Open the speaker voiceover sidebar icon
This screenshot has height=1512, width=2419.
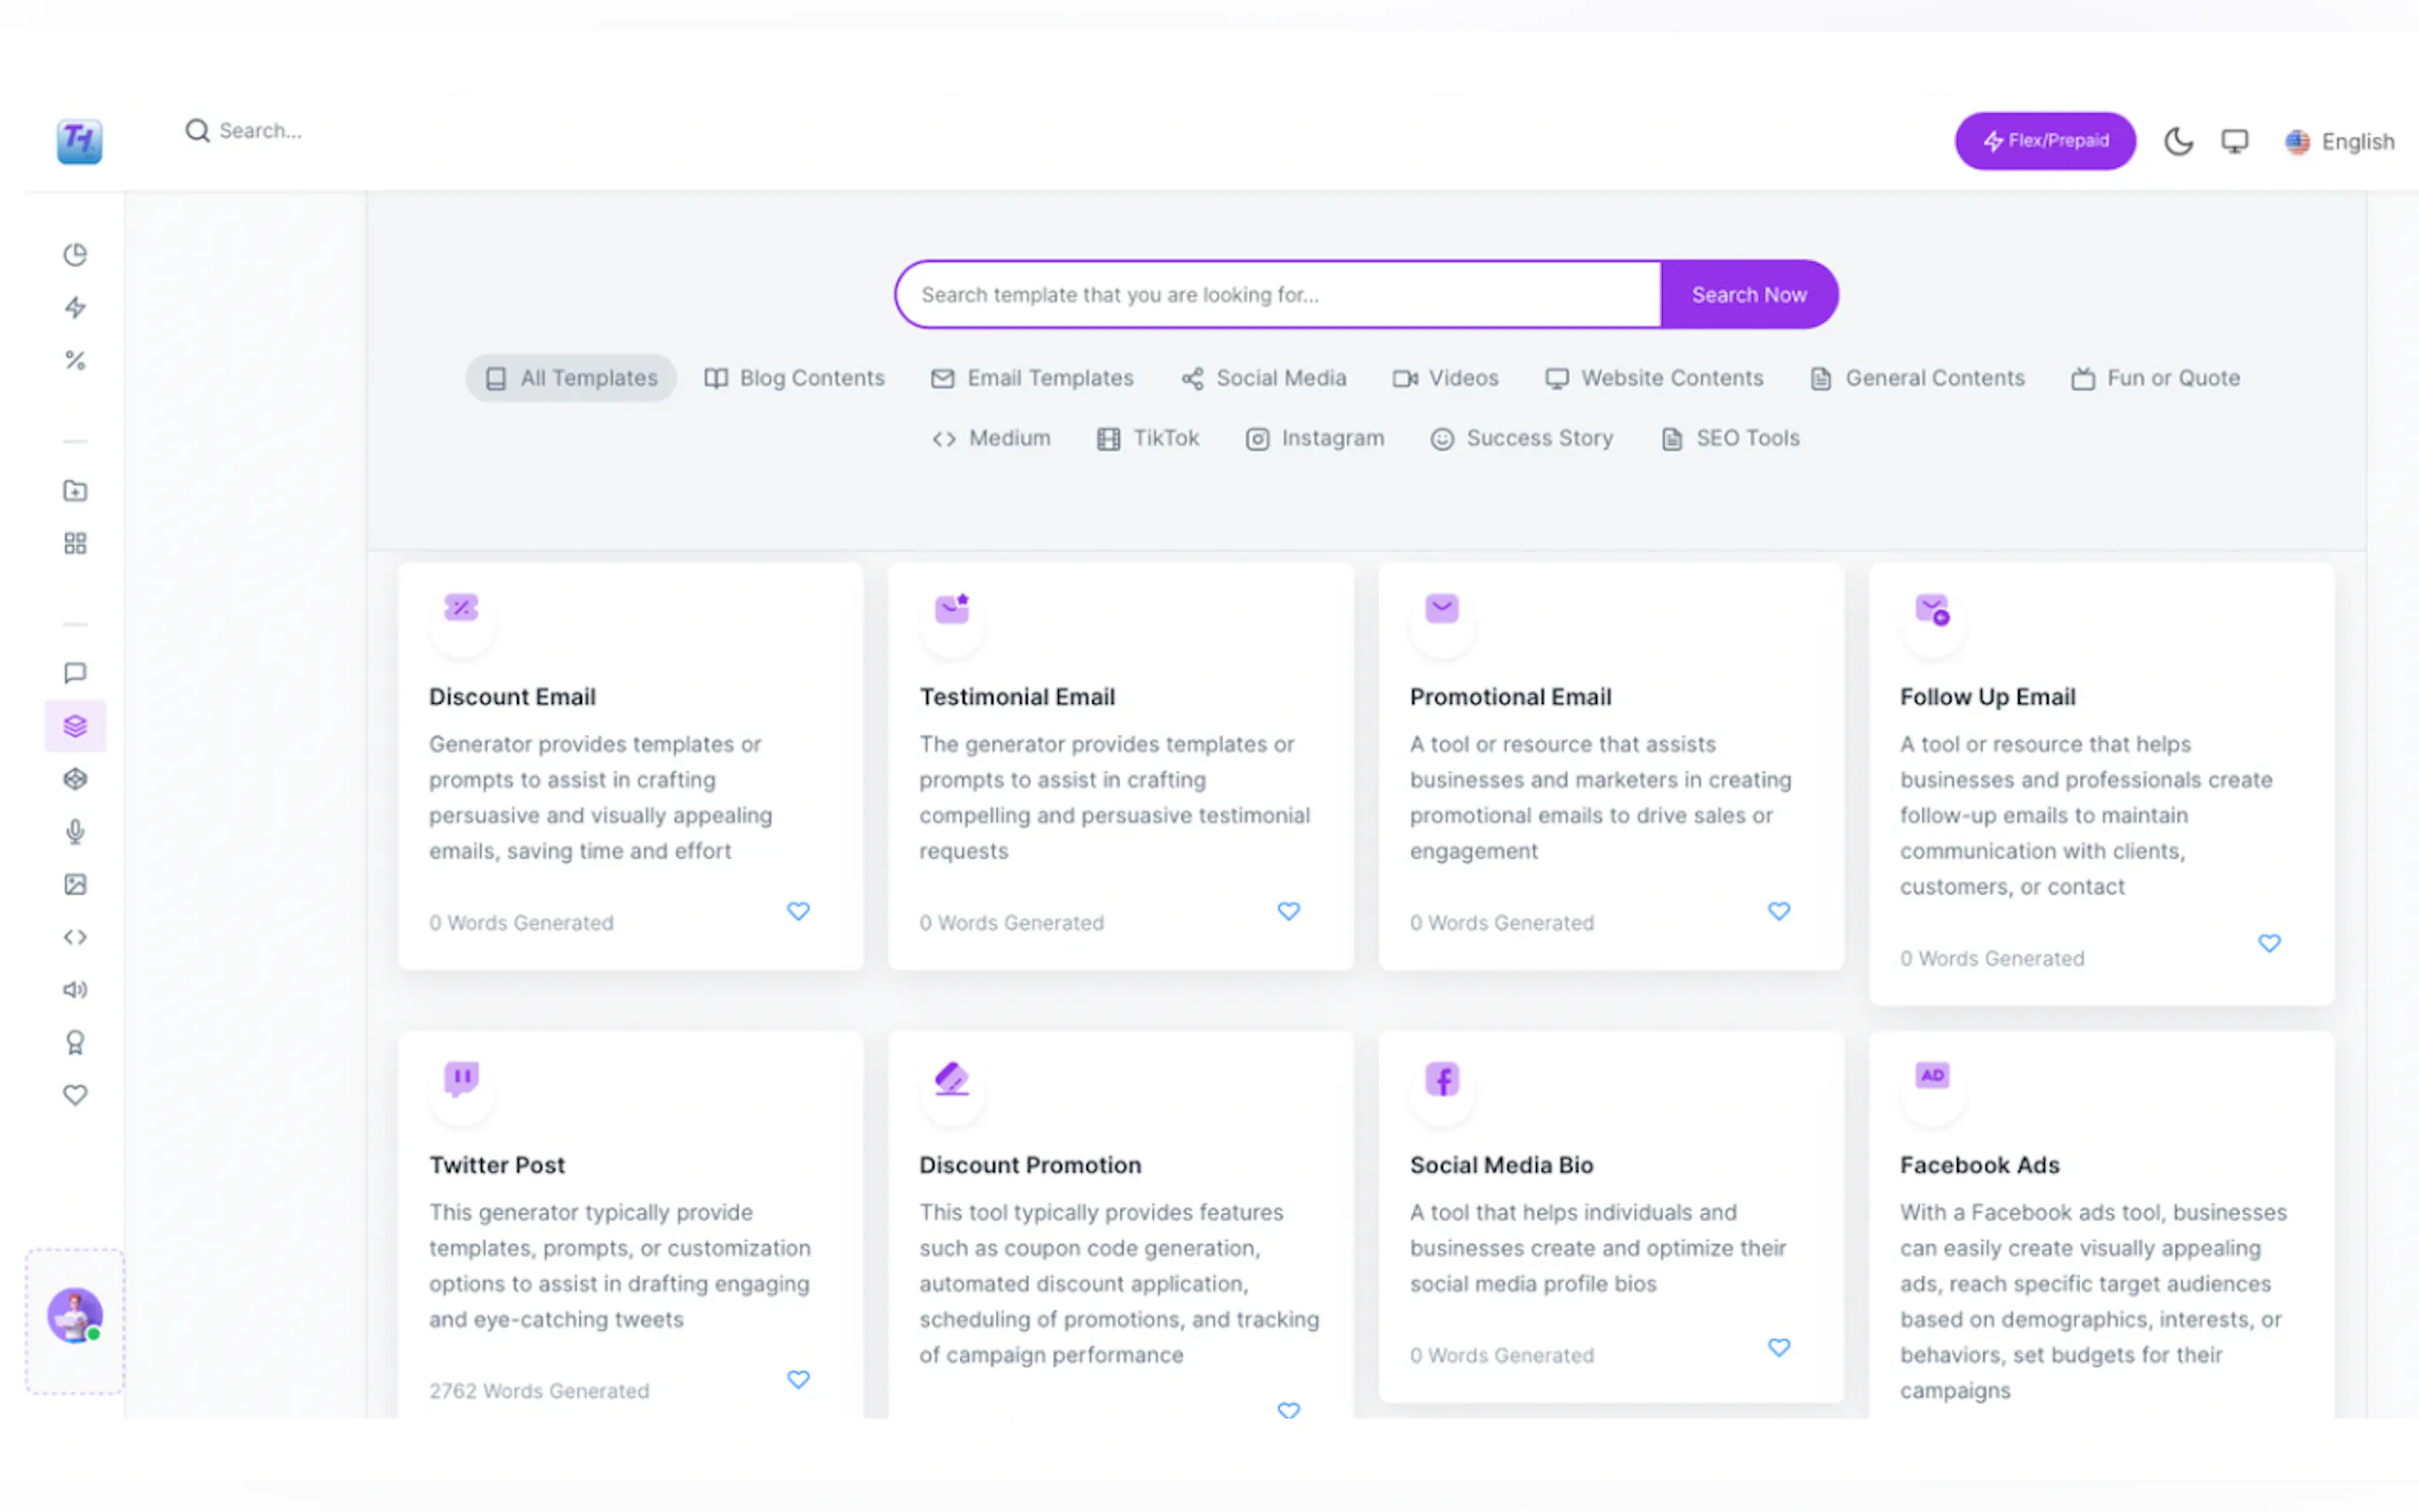[75, 990]
